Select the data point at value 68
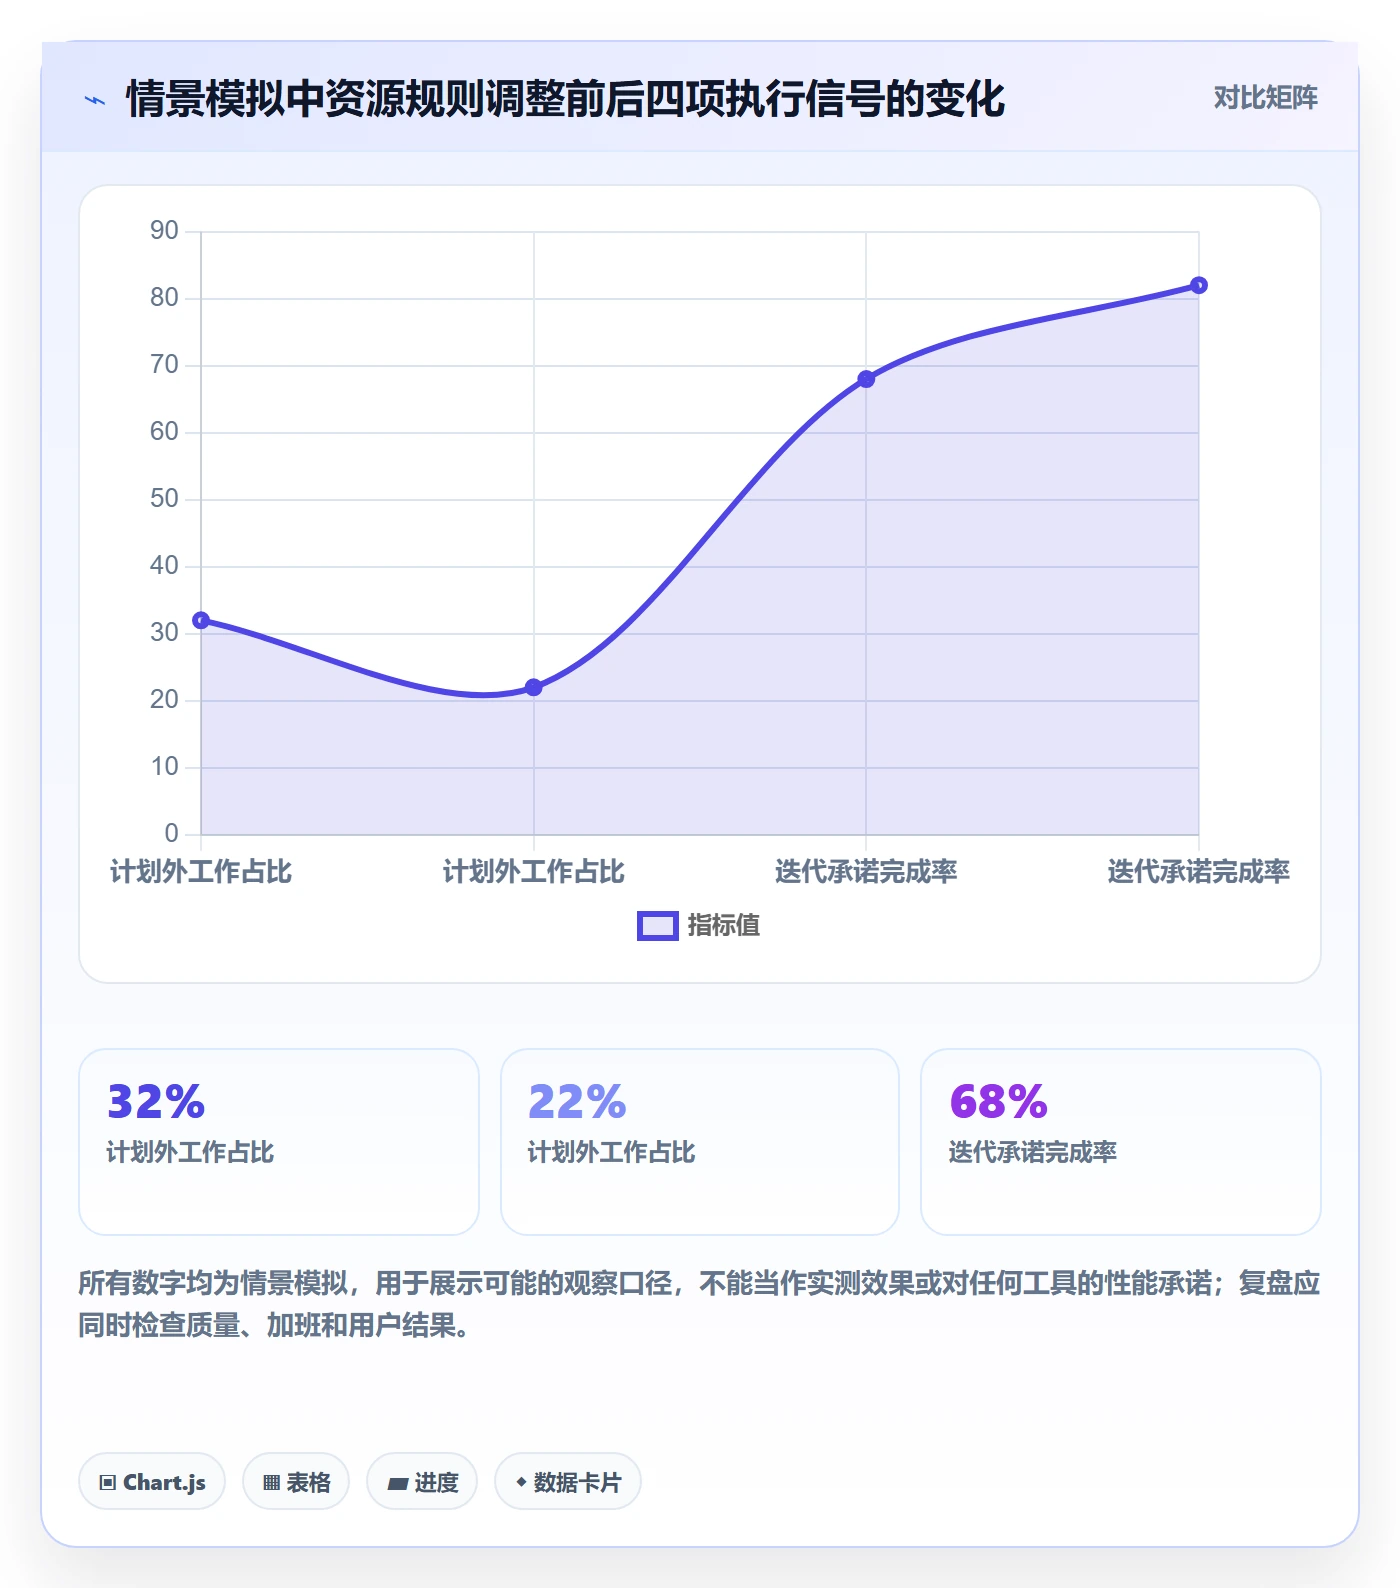1400x1588 pixels. tap(866, 379)
